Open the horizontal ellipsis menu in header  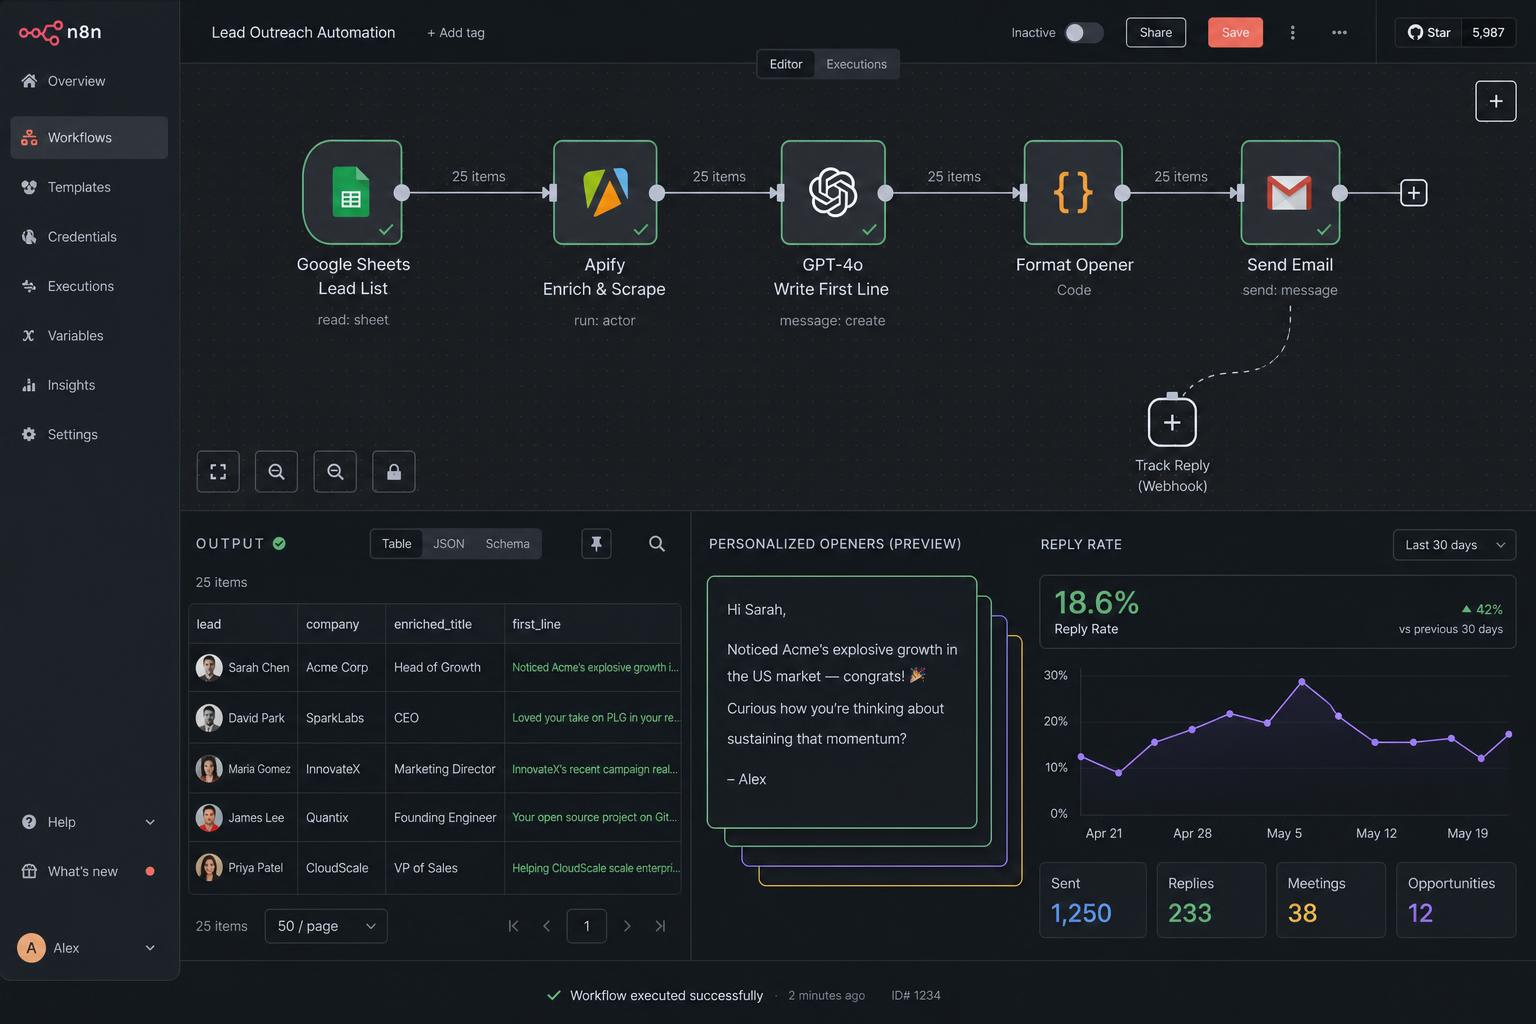coord(1339,33)
